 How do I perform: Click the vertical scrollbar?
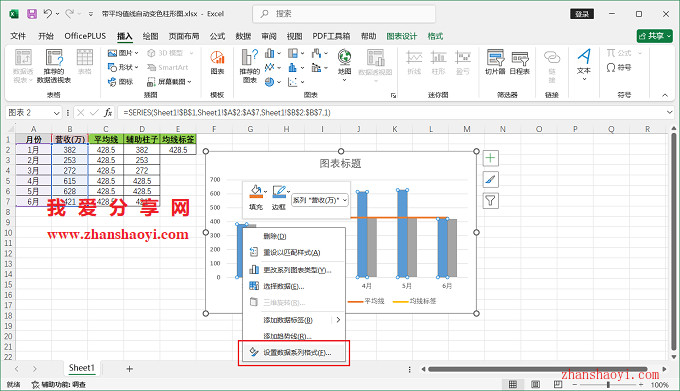pyautogui.click(x=673, y=241)
